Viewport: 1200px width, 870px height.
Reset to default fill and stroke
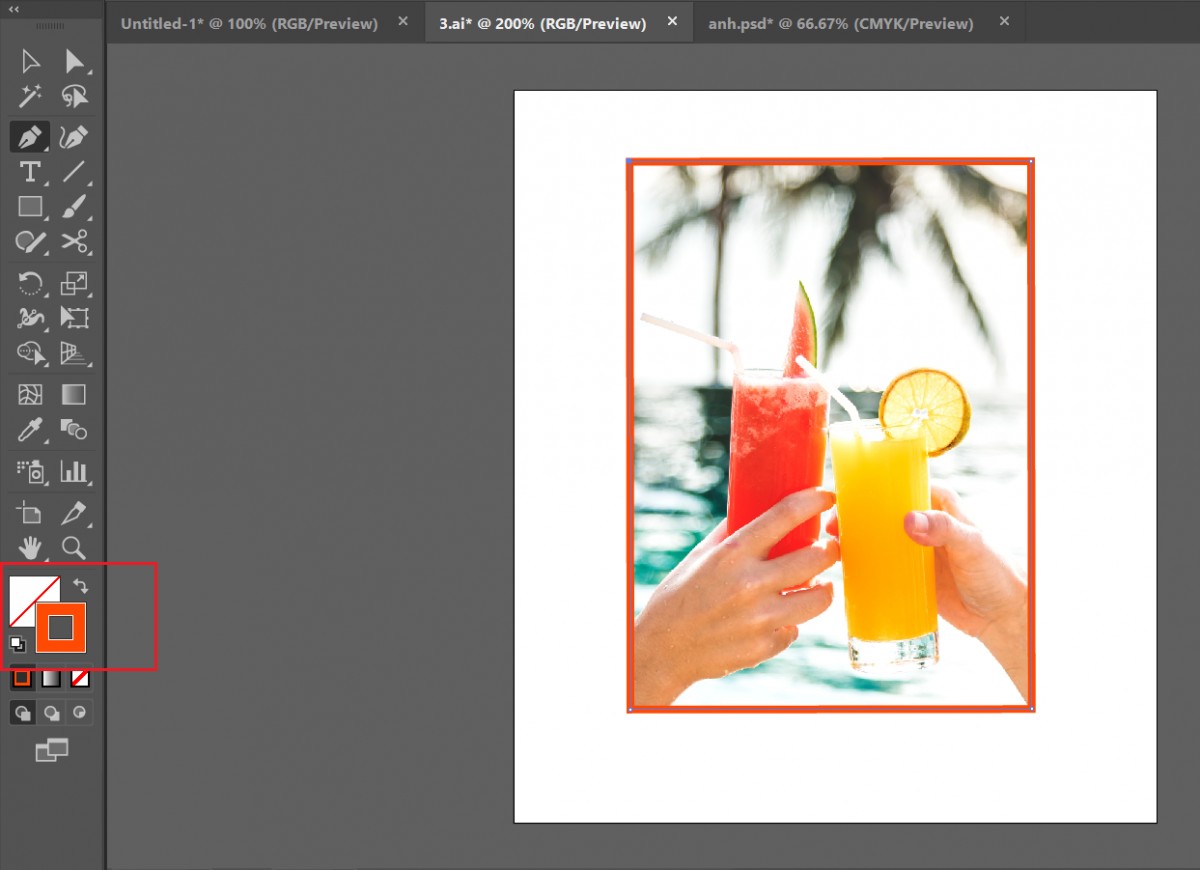(x=17, y=644)
